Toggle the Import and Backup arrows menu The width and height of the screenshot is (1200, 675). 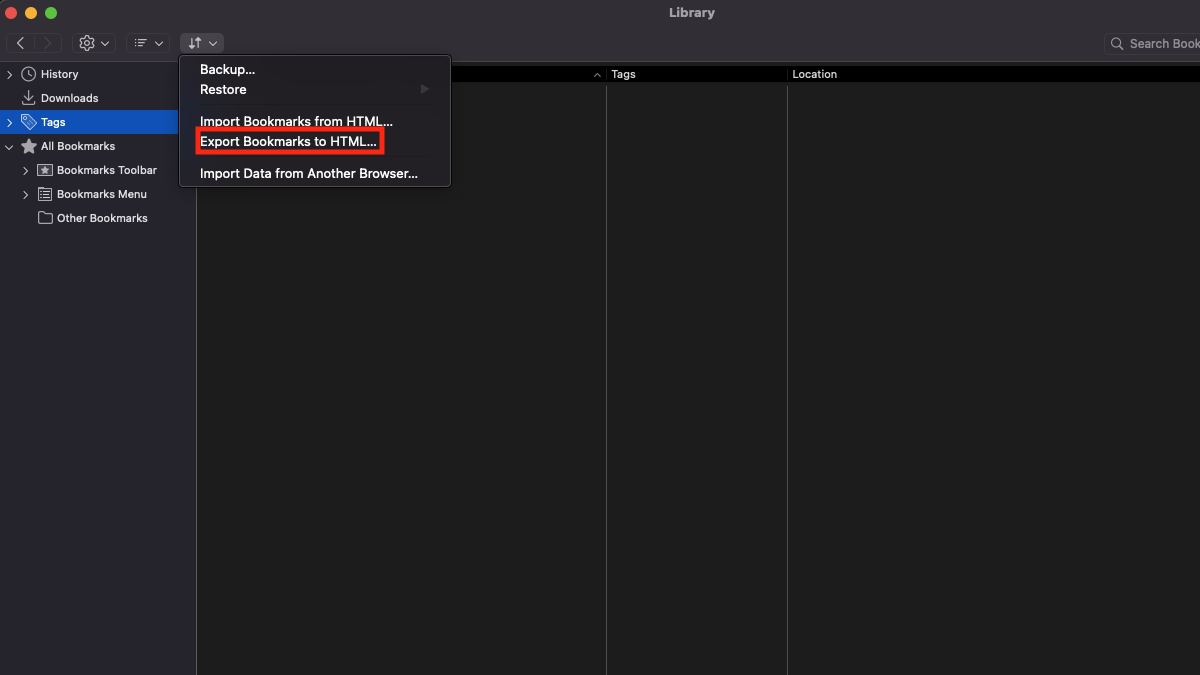tap(202, 43)
